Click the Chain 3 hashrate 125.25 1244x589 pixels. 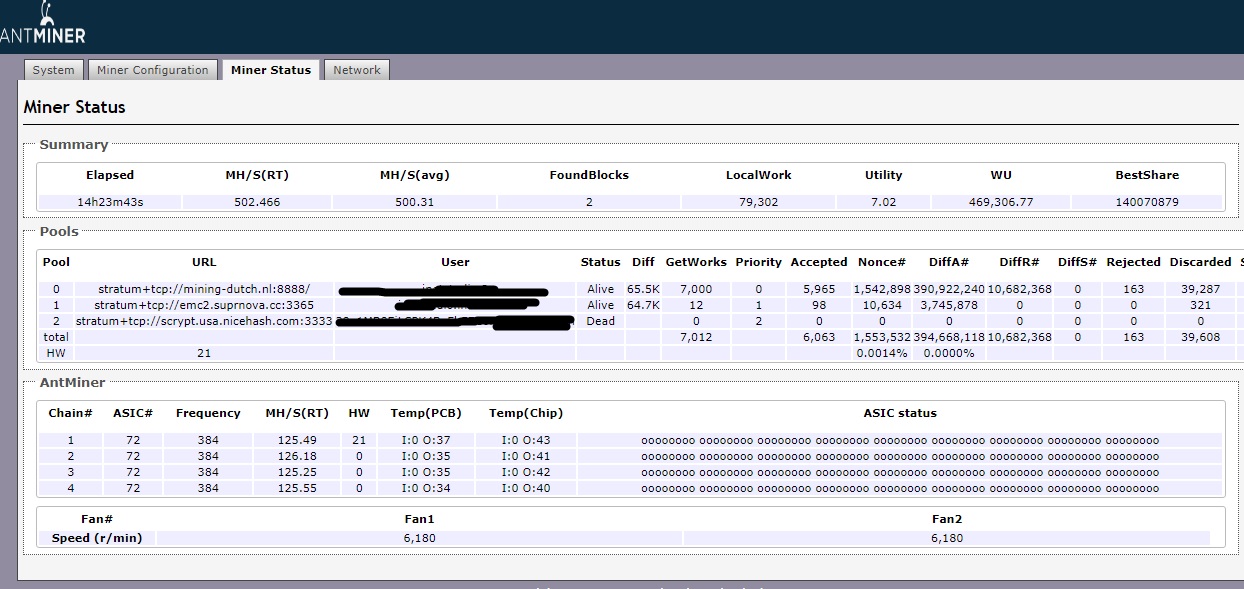(298, 472)
